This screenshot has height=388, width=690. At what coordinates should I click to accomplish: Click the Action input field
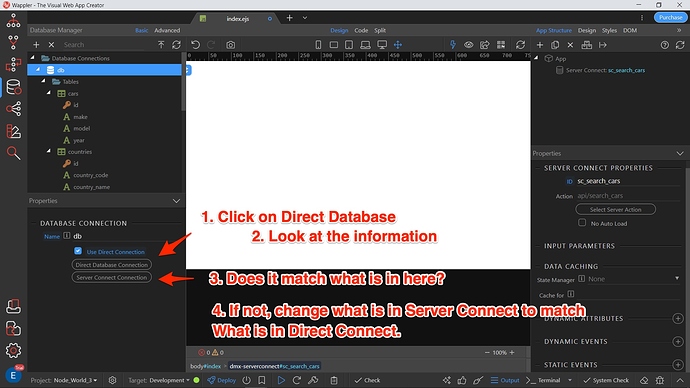click(628, 196)
